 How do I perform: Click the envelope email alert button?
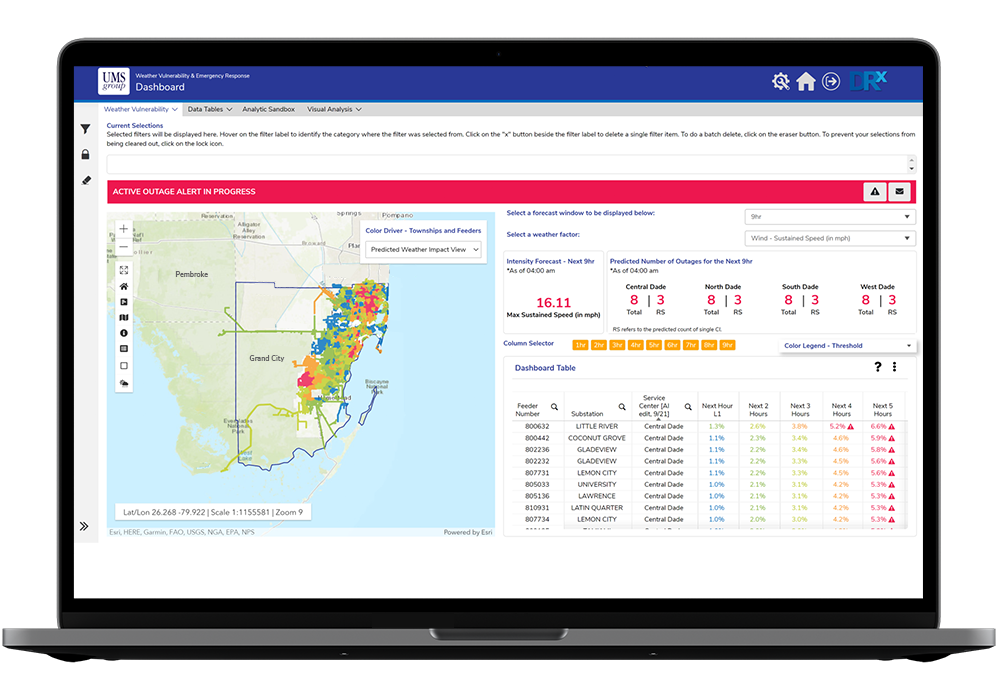(x=898, y=191)
